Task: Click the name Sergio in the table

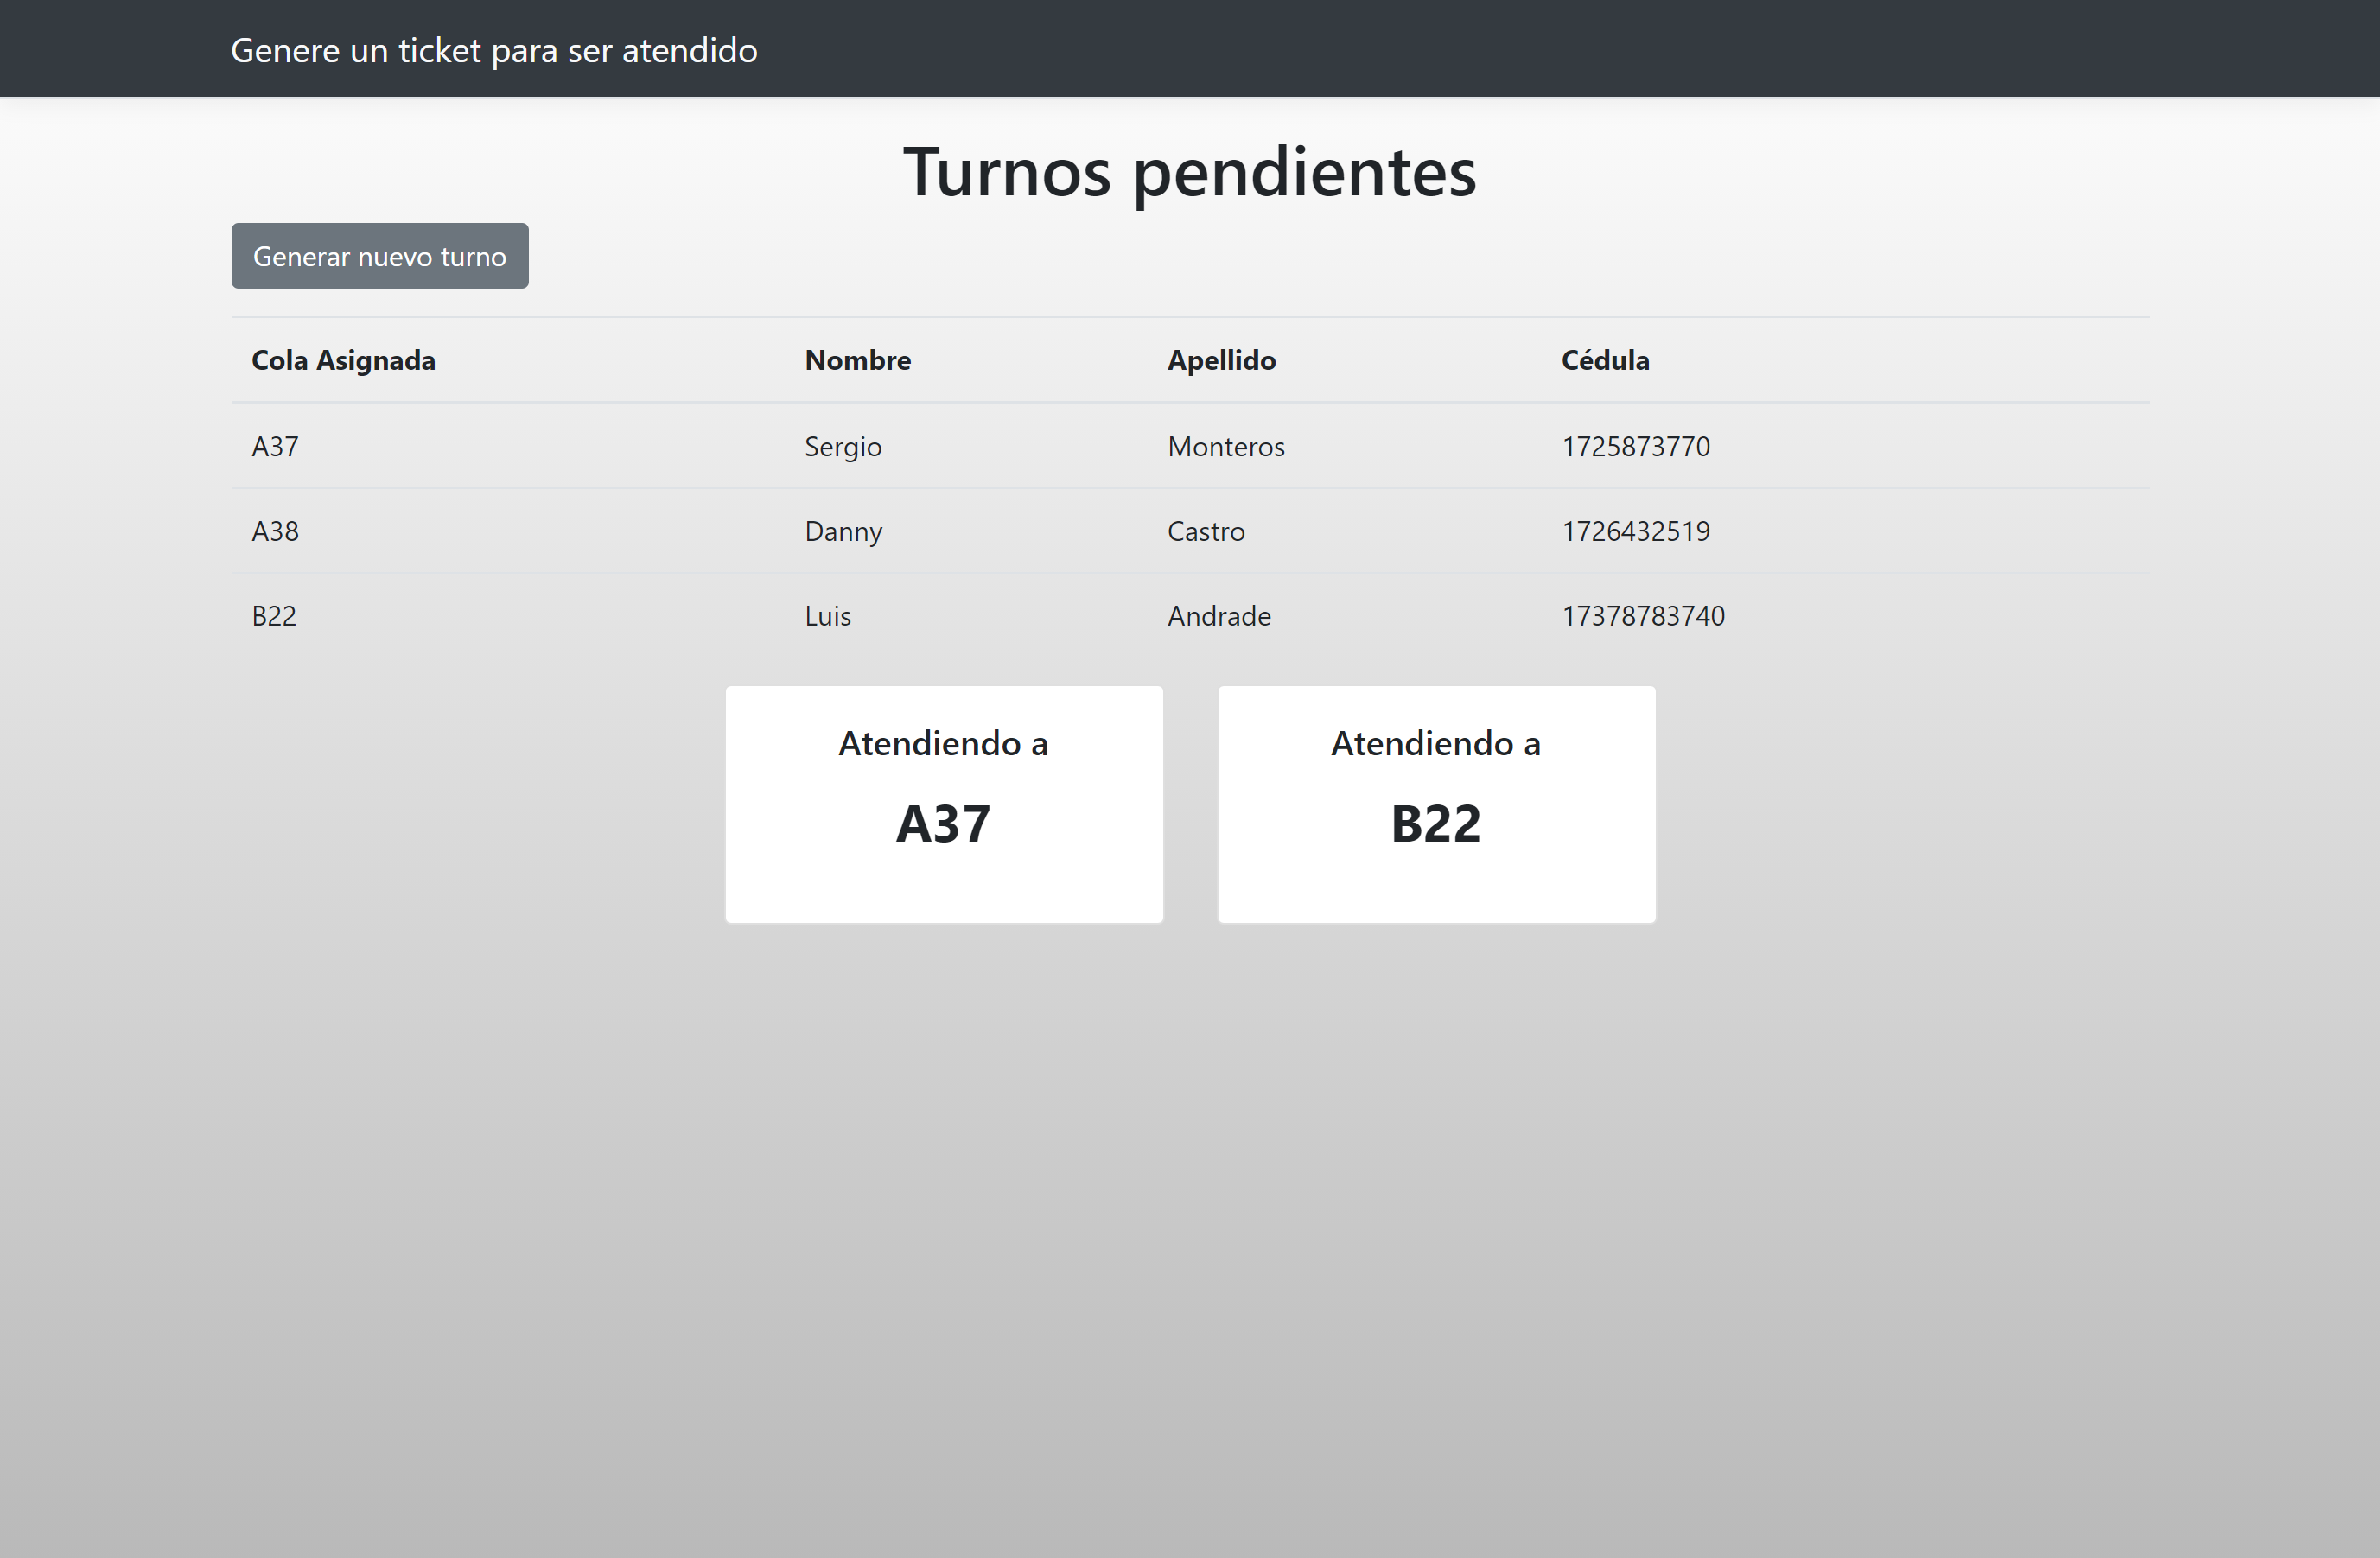Action: (842, 446)
